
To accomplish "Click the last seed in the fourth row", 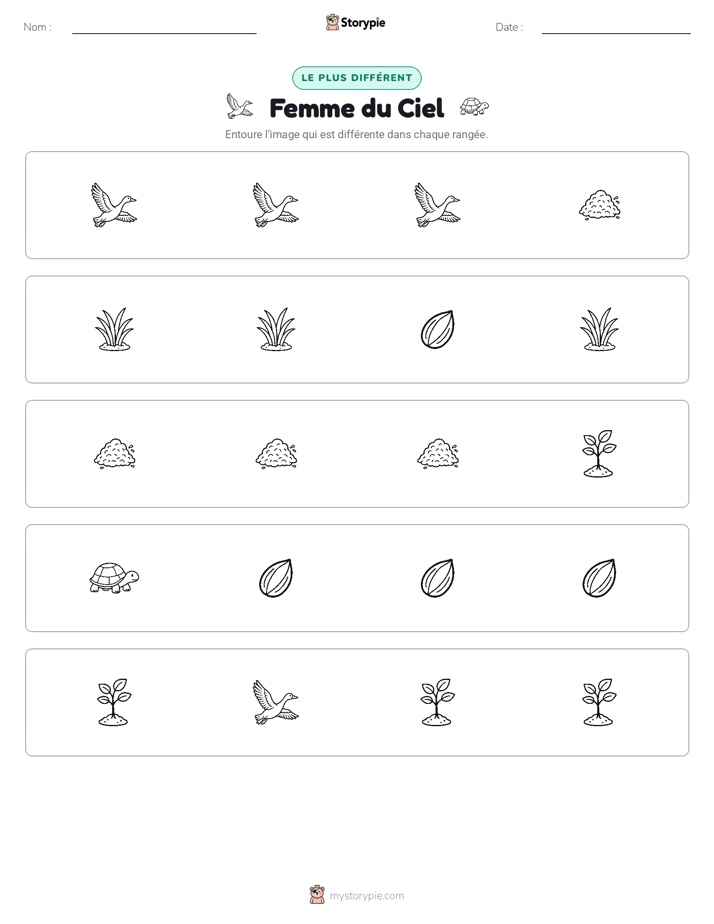I will 599,578.
